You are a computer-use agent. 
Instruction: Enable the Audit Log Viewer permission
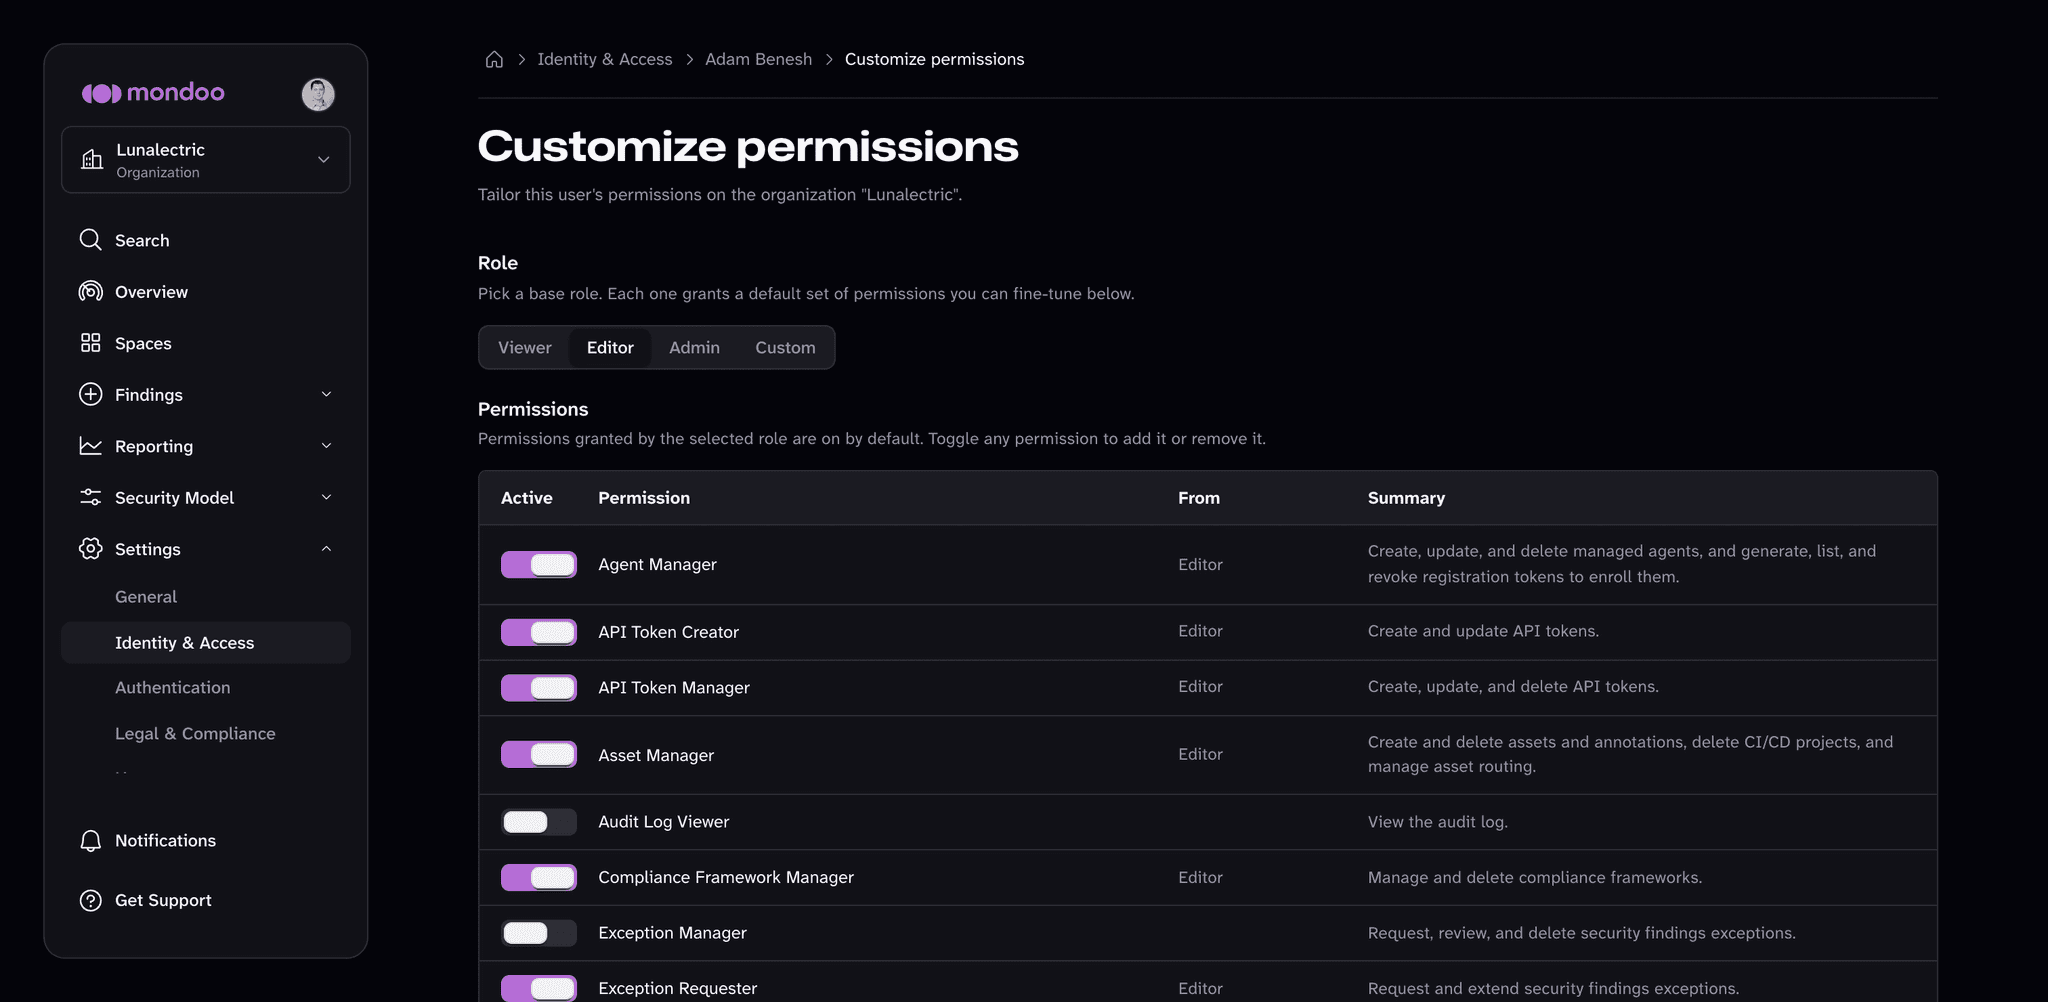coord(539,822)
